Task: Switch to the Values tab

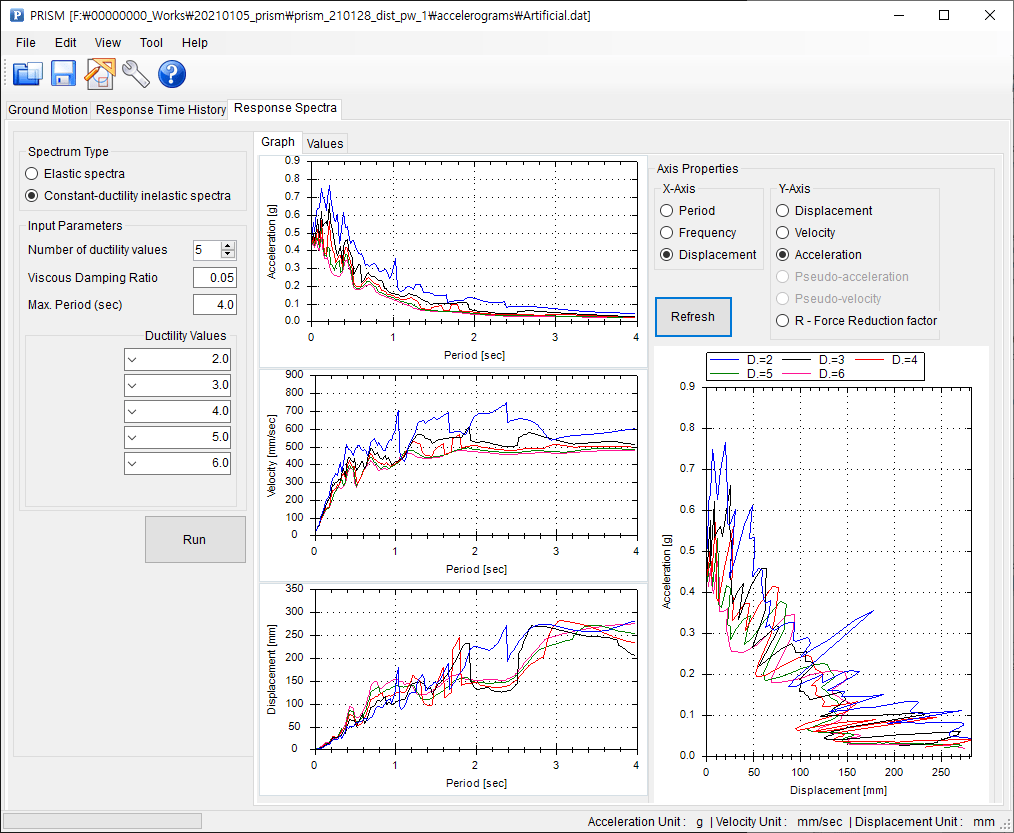Action: [324, 143]
